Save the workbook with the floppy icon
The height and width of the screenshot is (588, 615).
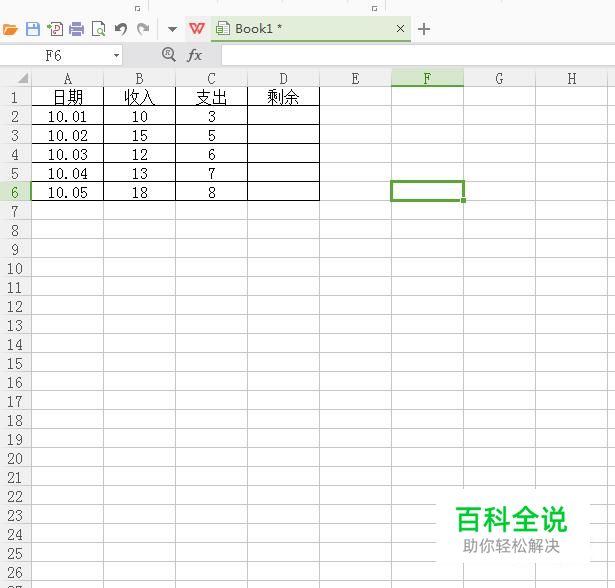click(x=33, y=29)
